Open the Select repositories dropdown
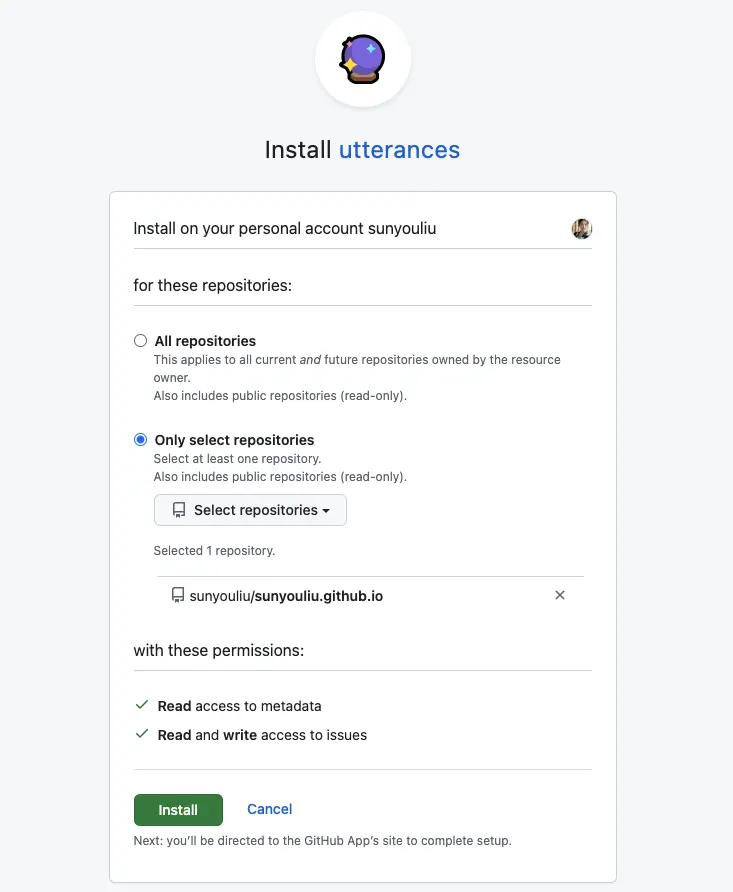Image resolution: width=733 pixels, height=892 pixels. click(250, 510)
